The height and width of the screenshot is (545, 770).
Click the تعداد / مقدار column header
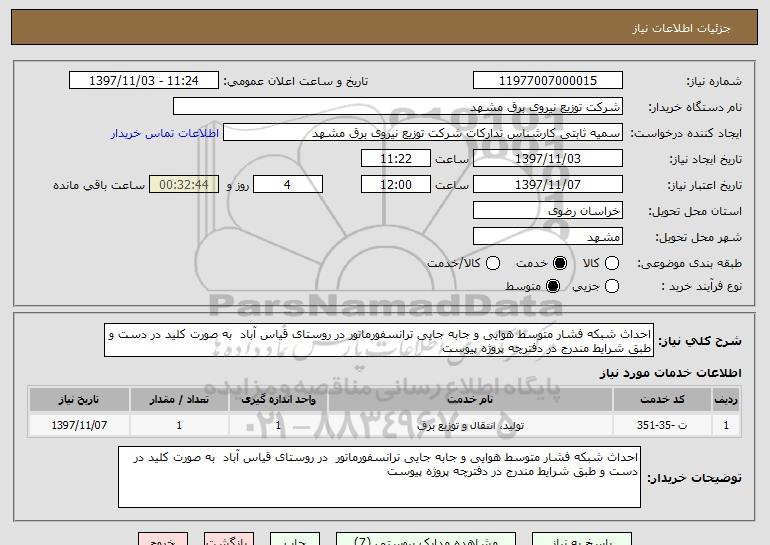click(x=179, y=400)
